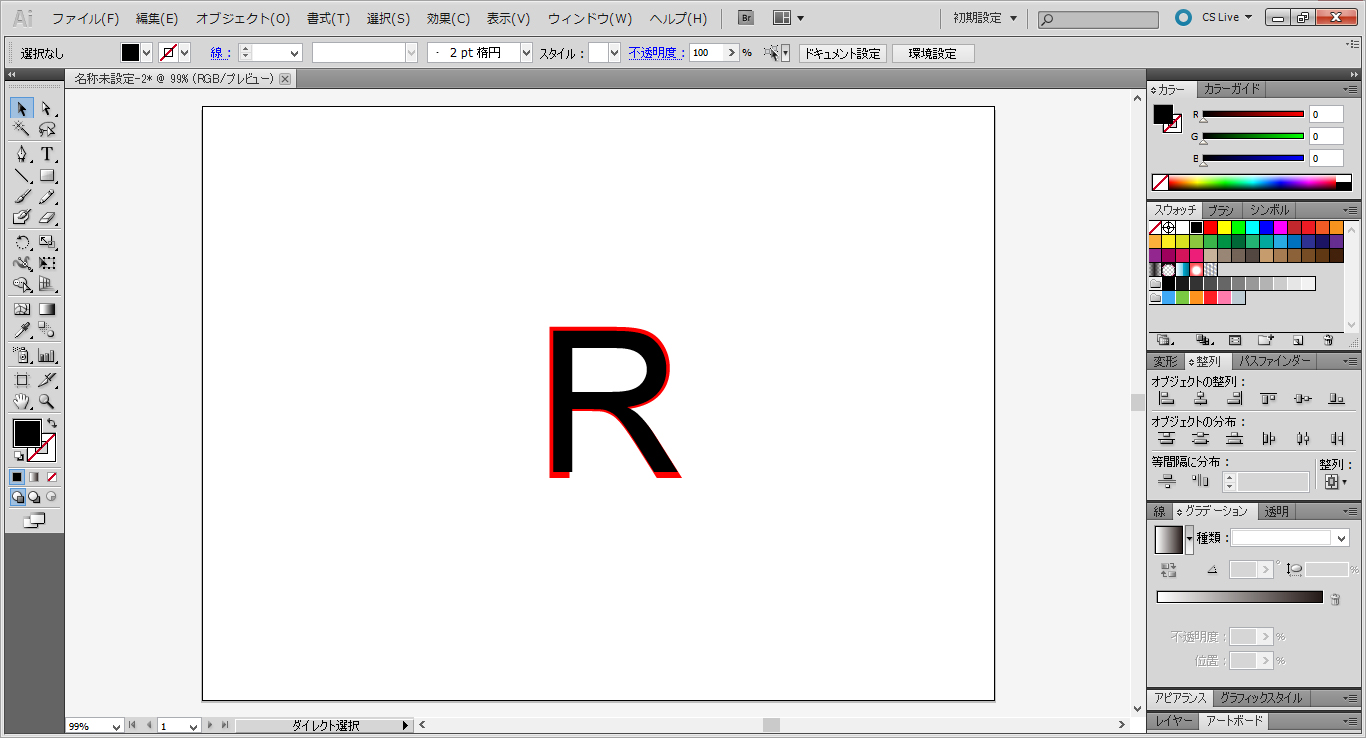Viewport: 1366px width, 738px height.
Task: Expand opacity 100 value arrow
Action: pos(732,53)
